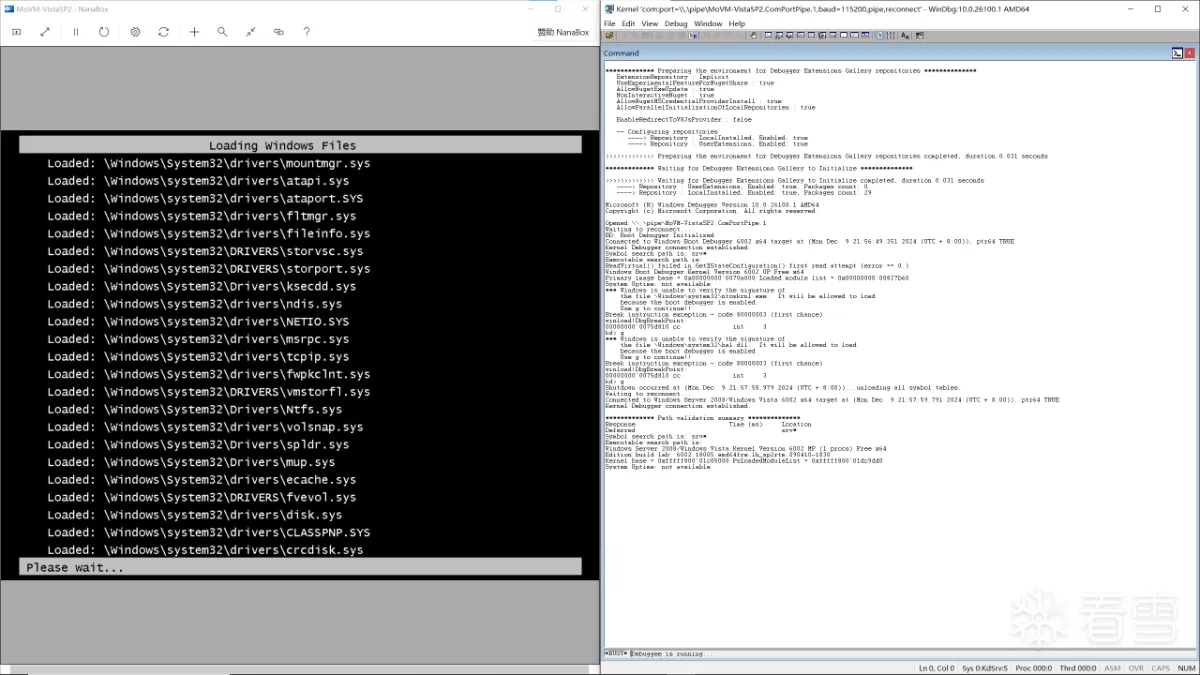Open Registers window via WinDbg toolbar icon

point(800,35)
